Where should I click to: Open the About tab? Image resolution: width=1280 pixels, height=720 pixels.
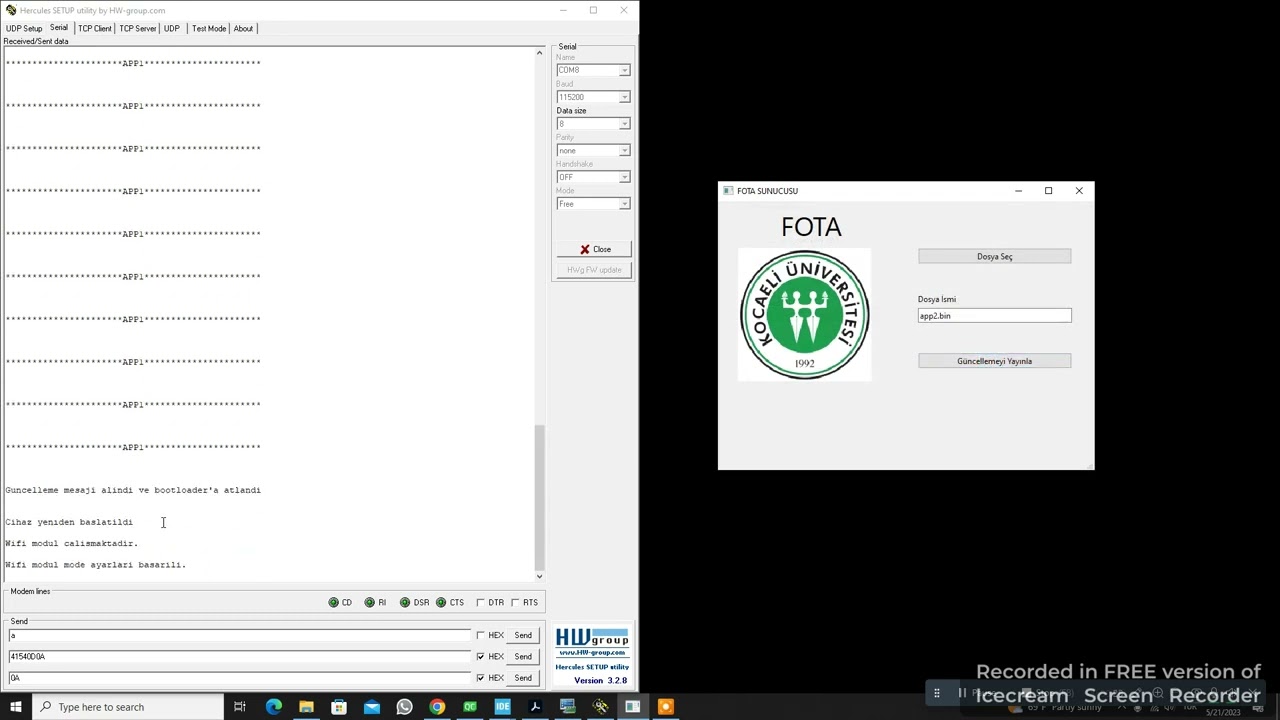243,28
